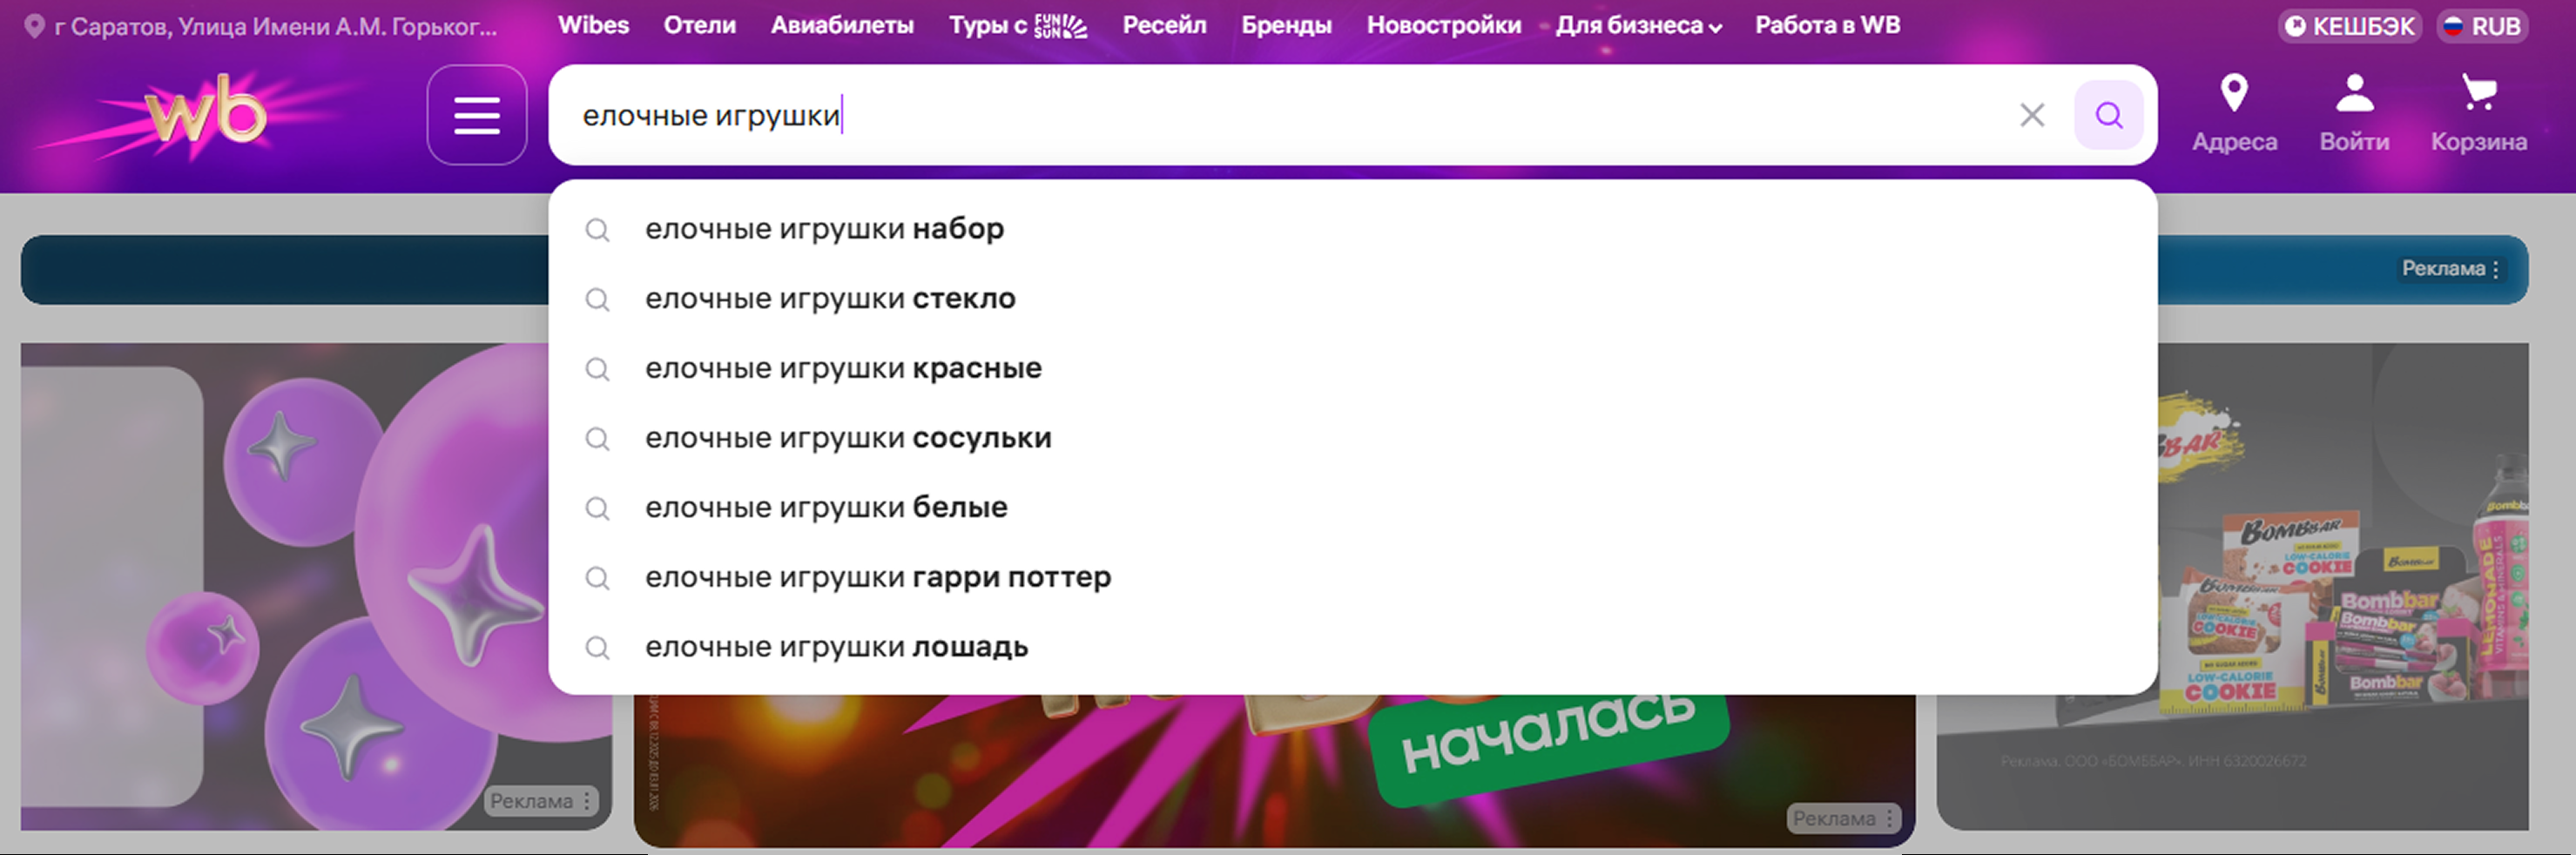This screenshot has width=2576, height=855.
Task: Pick suggestion елочные игрушки стекло
Action: click(829, 299)
